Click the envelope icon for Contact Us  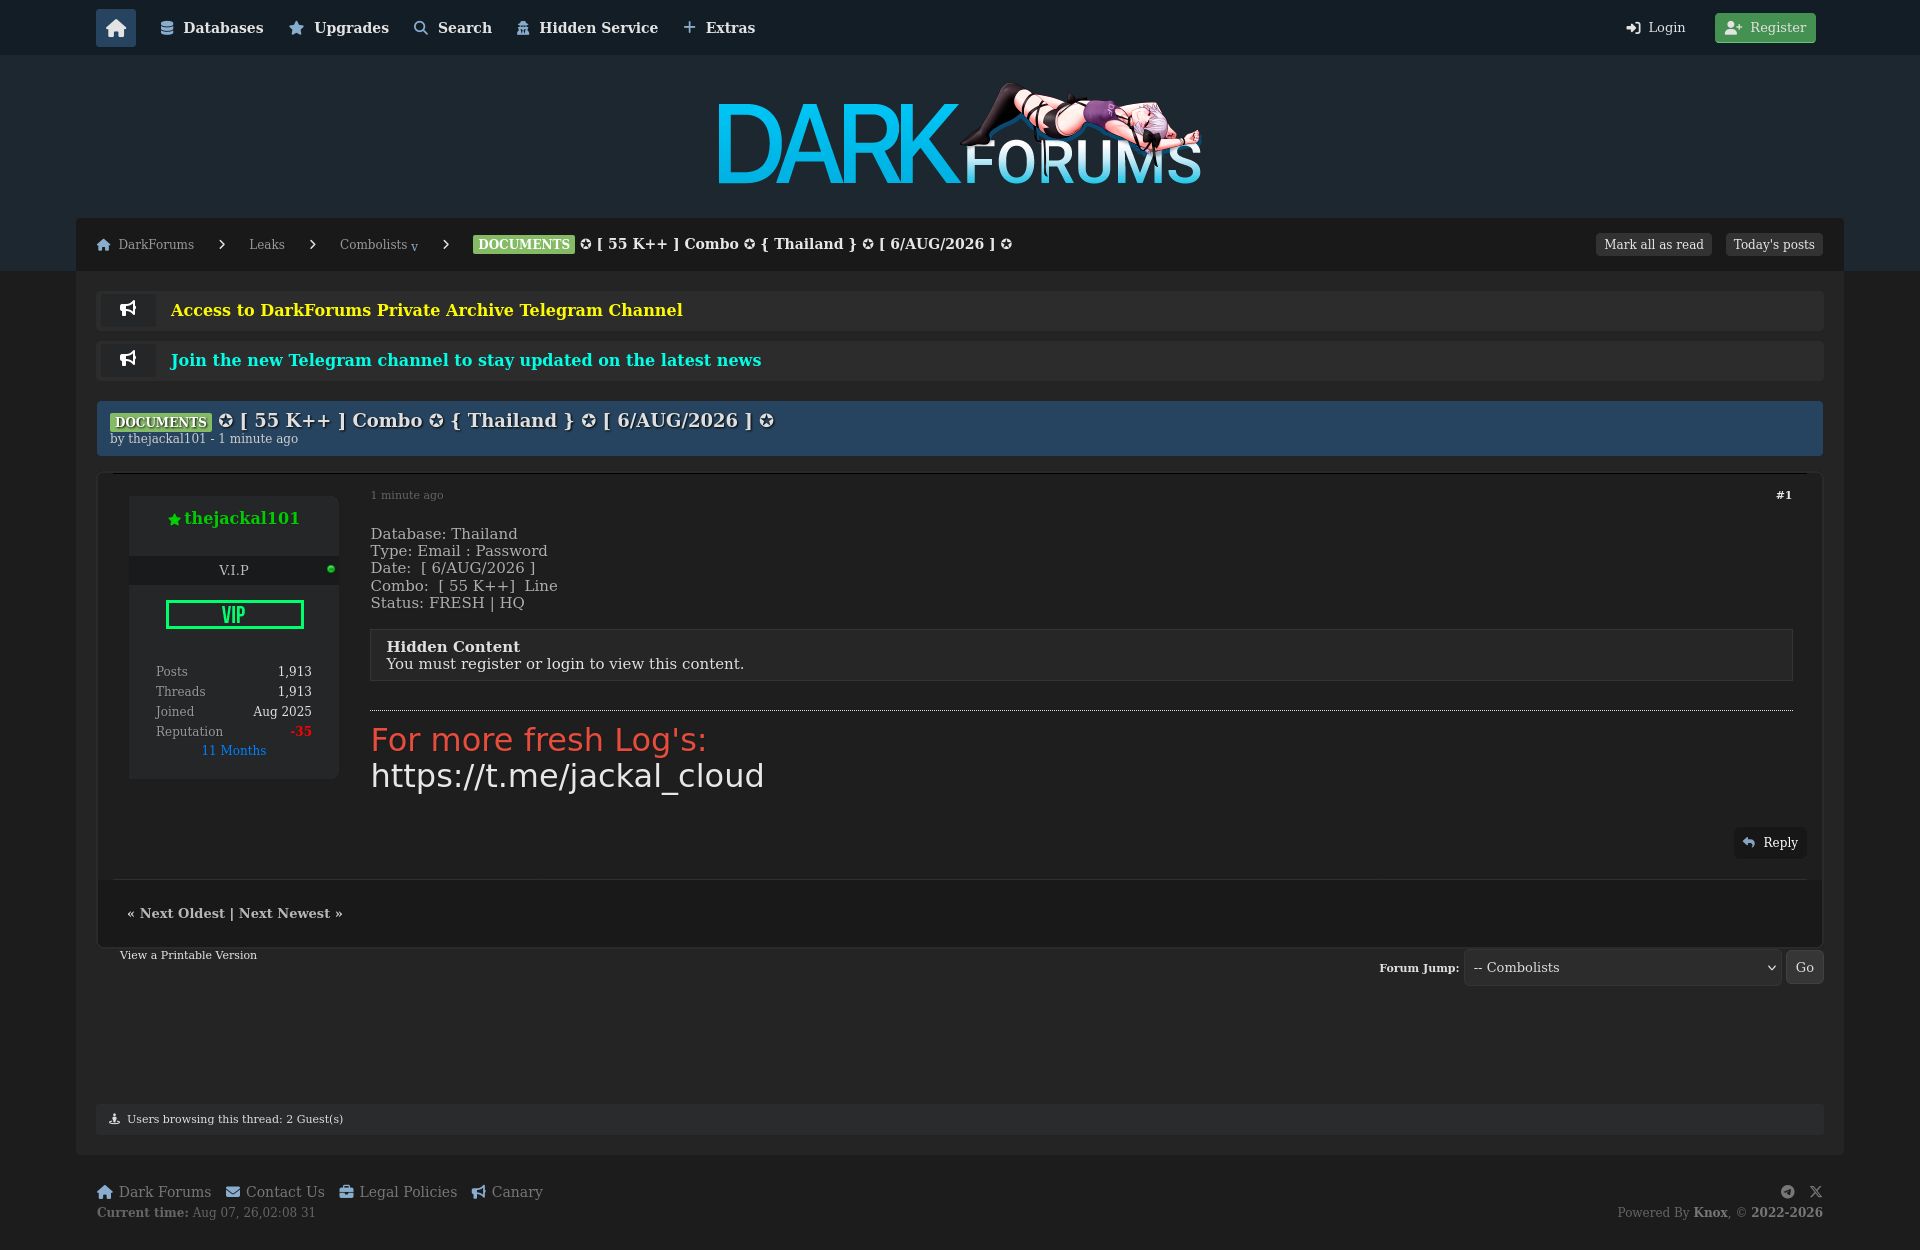tap(233, 1192)
